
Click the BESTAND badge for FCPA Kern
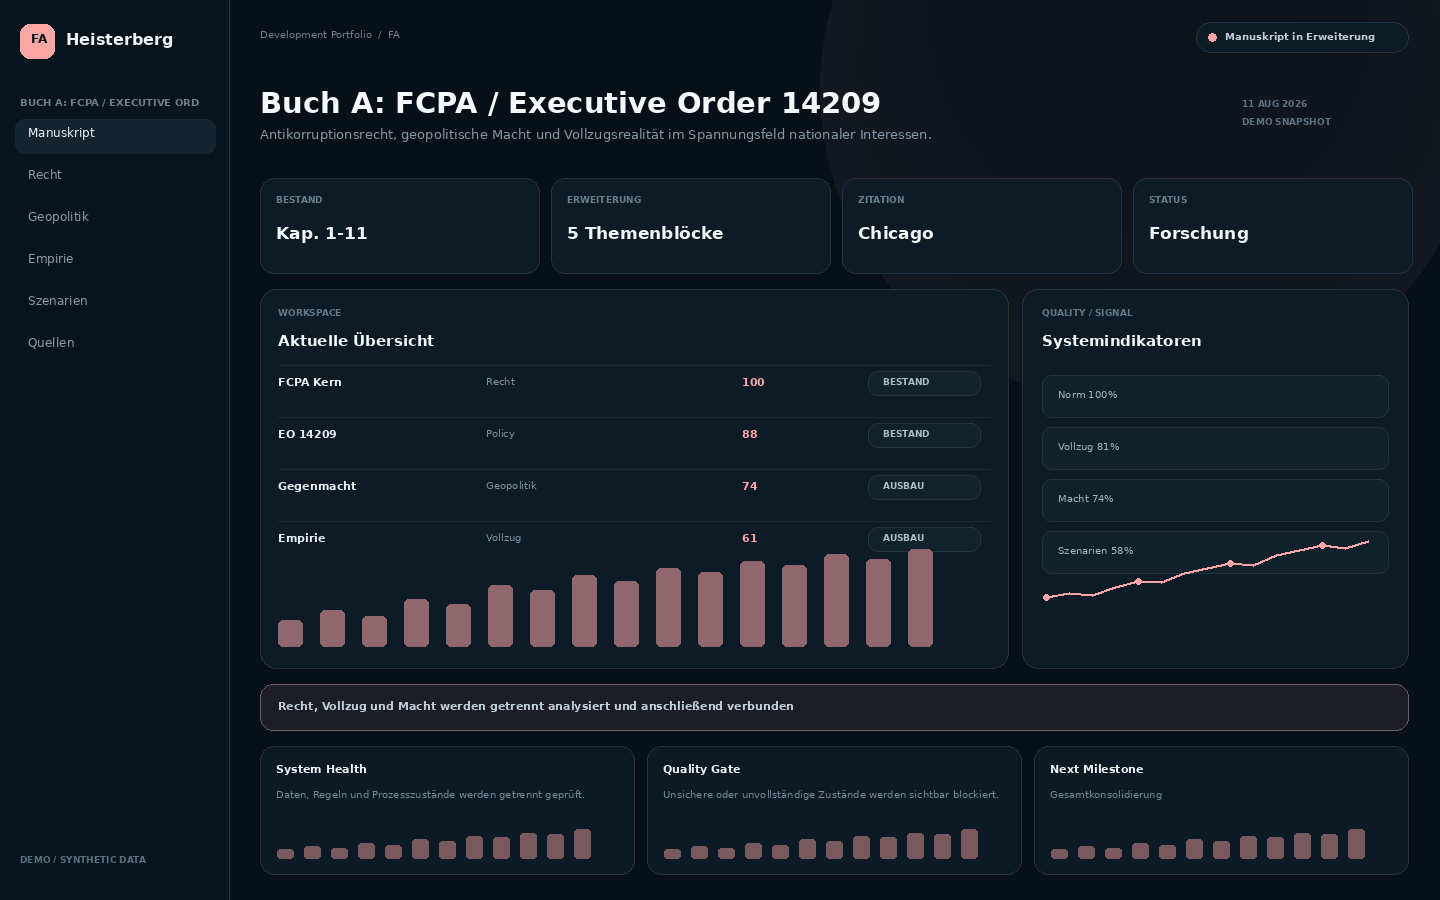[924, 383]
